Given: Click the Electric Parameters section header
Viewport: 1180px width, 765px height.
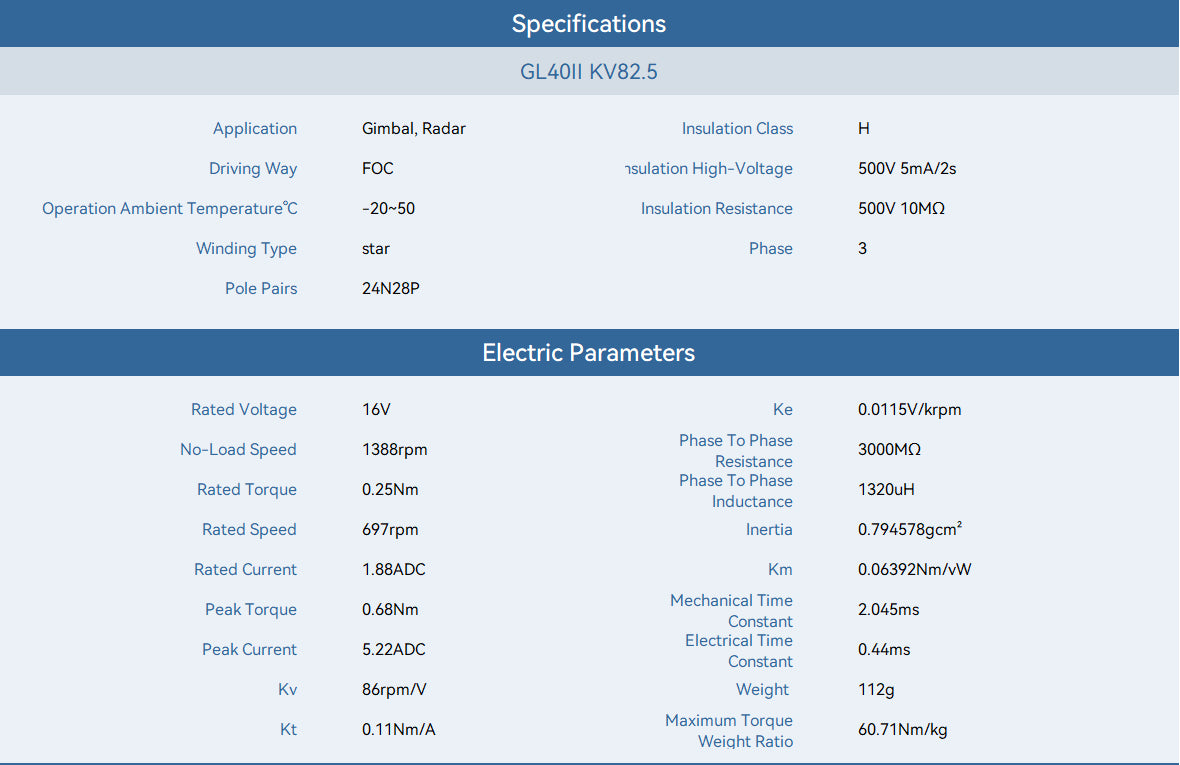Looking at the screenshot, I should click(x=589, y=352).
